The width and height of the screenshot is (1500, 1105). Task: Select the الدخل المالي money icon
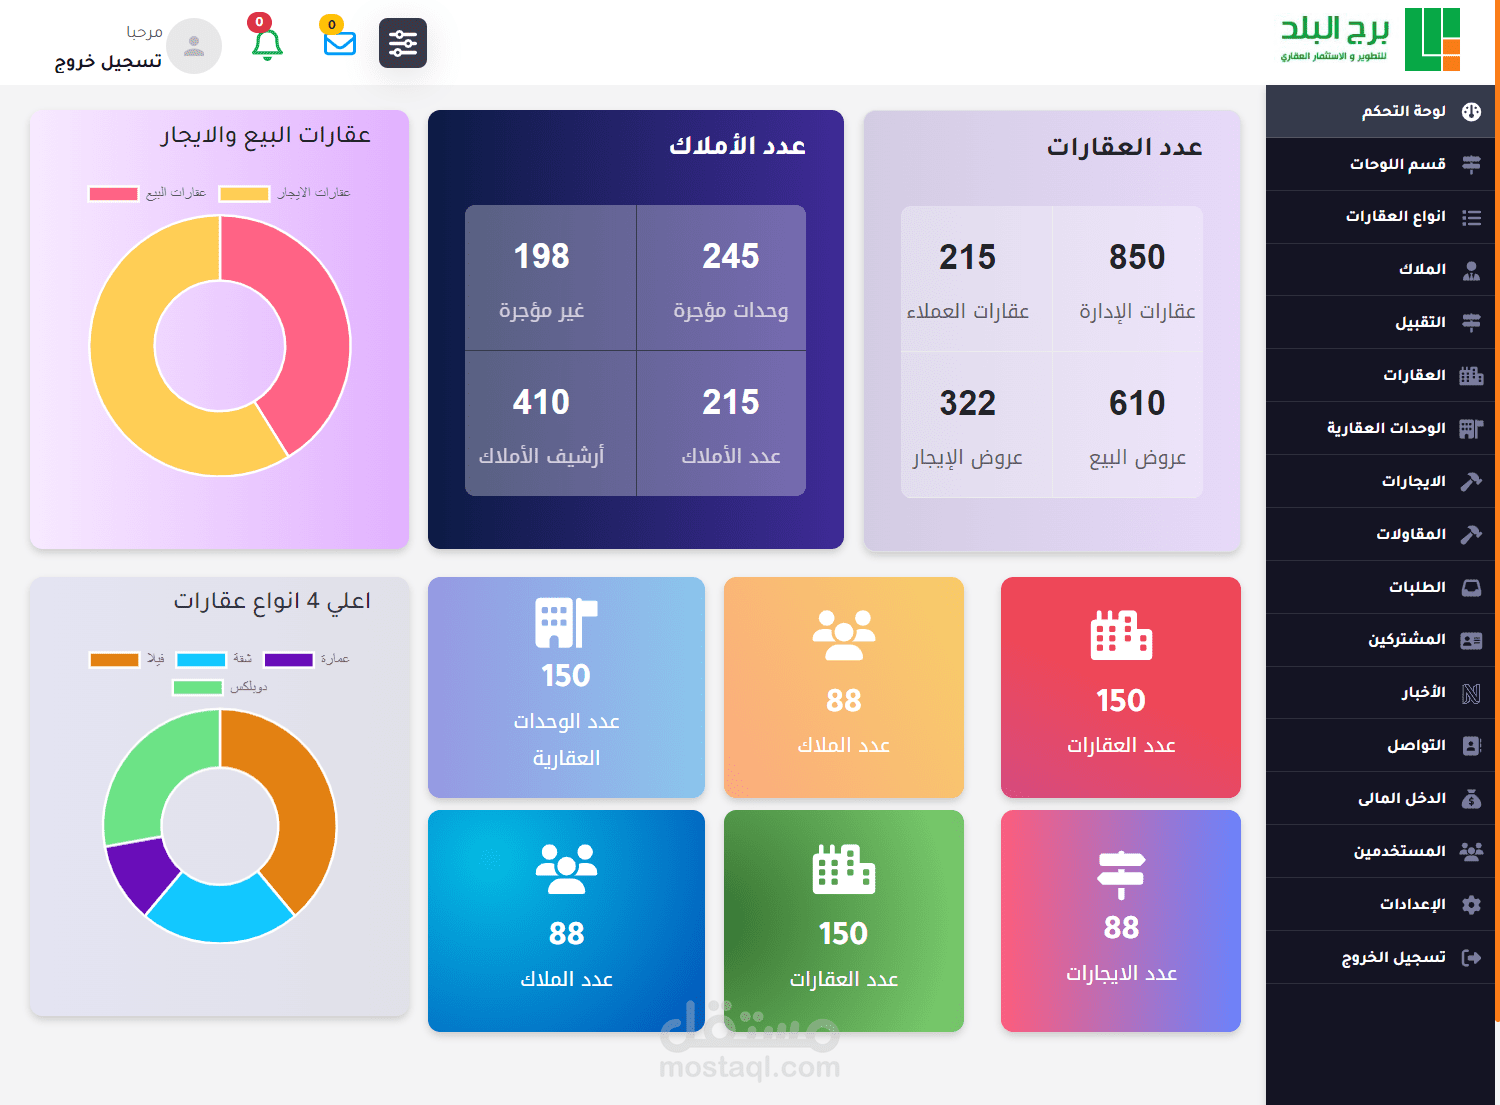[x=1471, y=798]
